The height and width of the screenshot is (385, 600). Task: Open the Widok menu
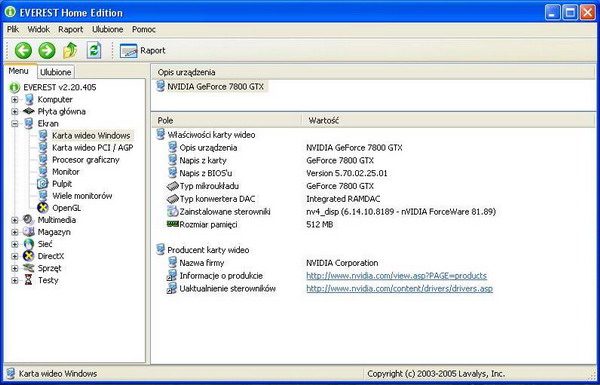(39, 29)
